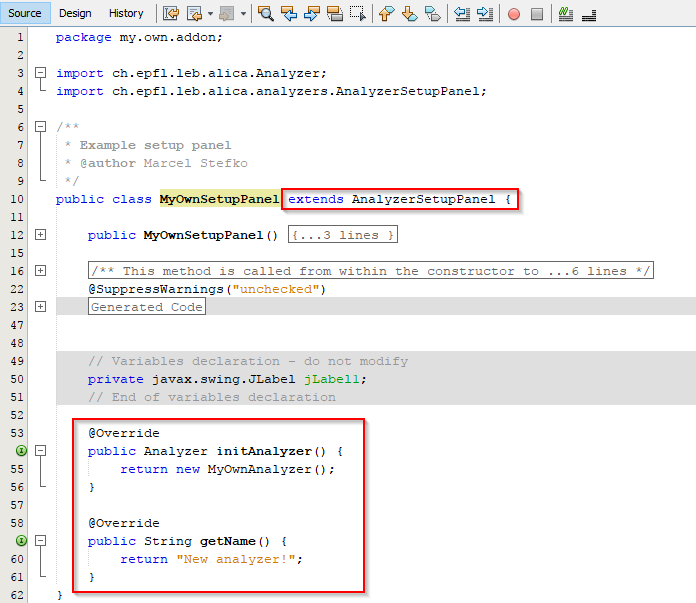Click 'MyOwnAnalyzer()' in return statement
Screen dimensions: 696x603
point(267,469)
